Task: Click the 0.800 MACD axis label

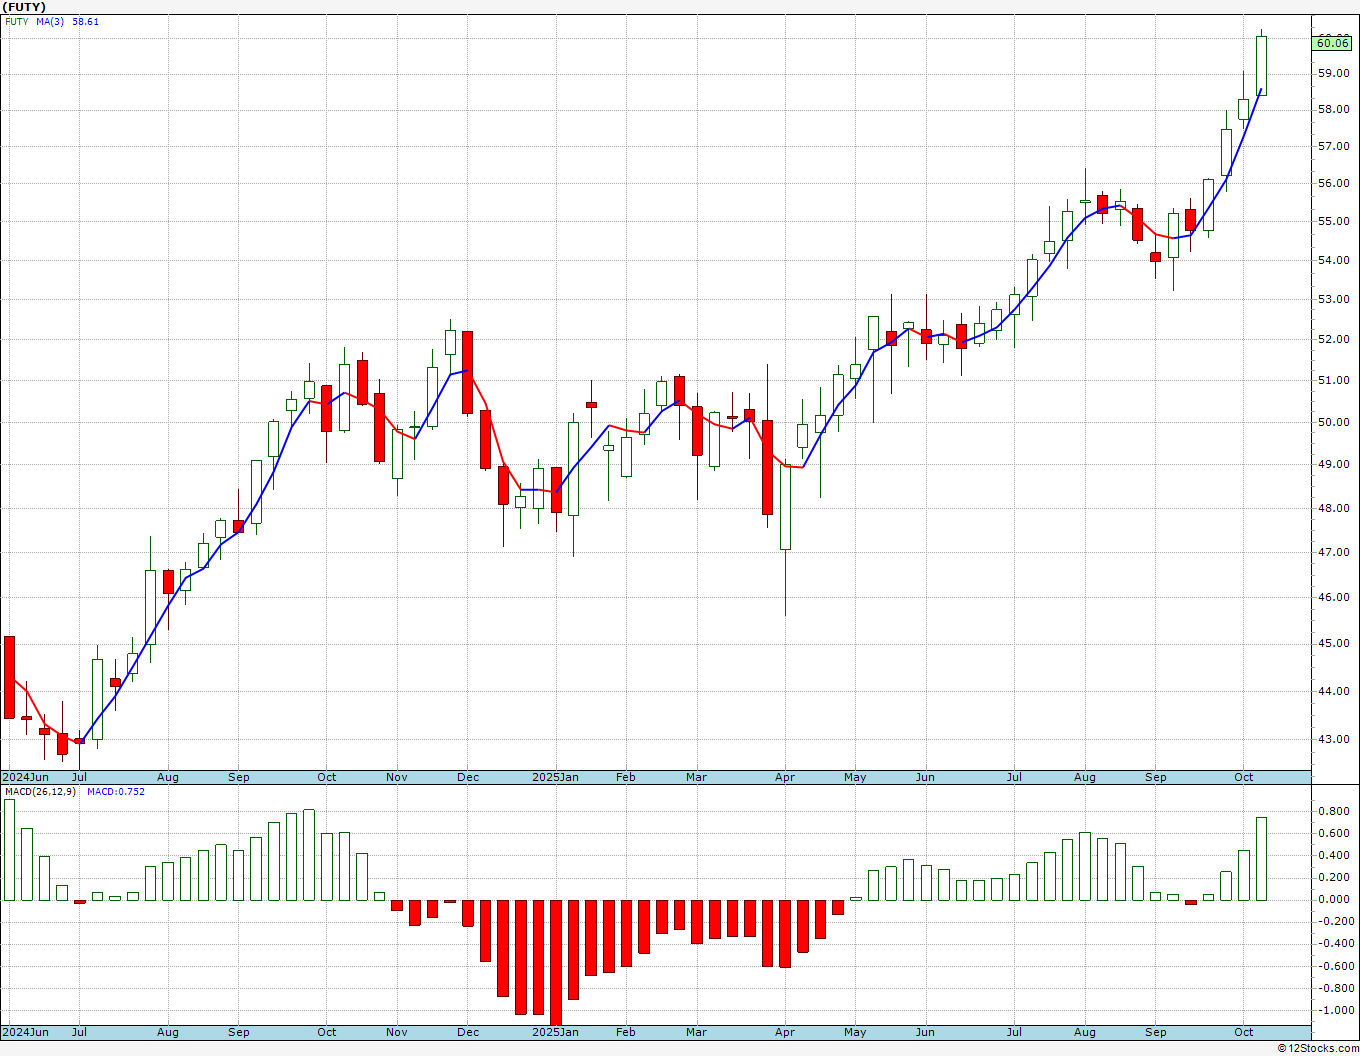Action: tap(1333, 812)
